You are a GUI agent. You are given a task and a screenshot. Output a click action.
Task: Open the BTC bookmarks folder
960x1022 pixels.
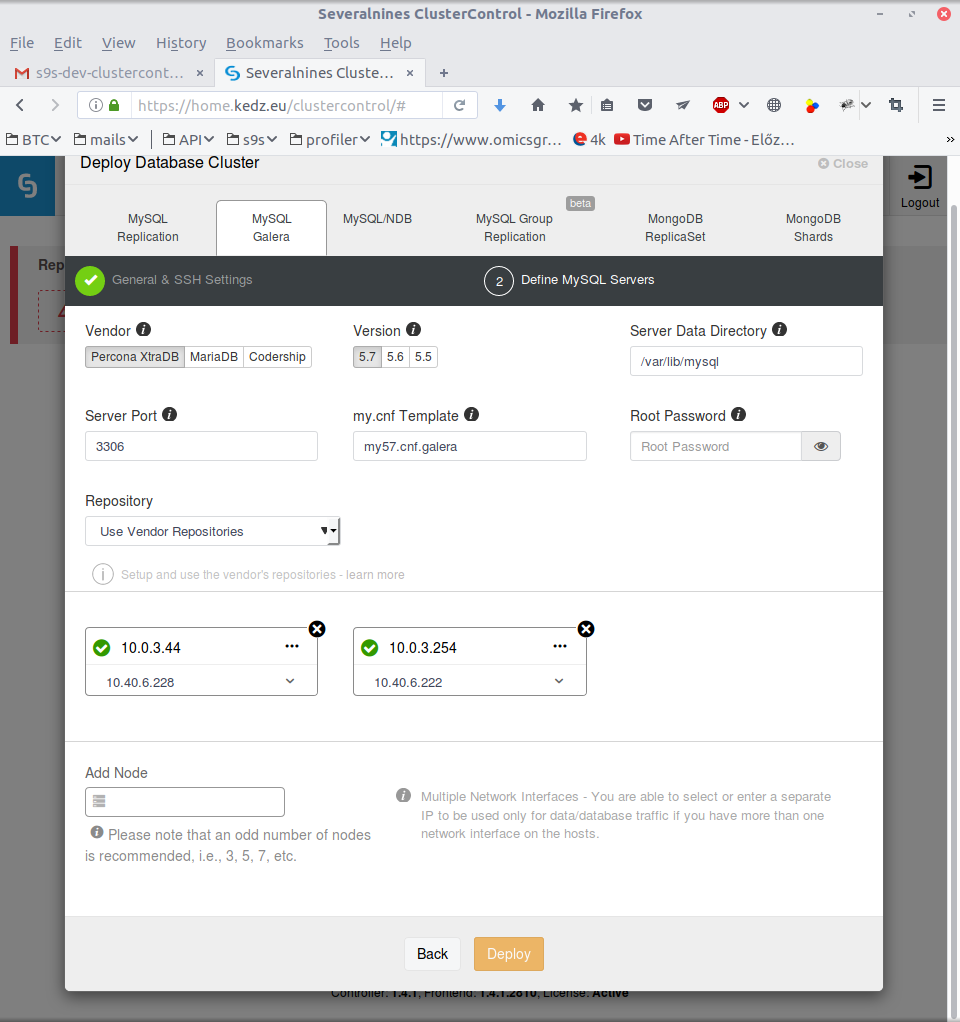[x=33, y=139]
